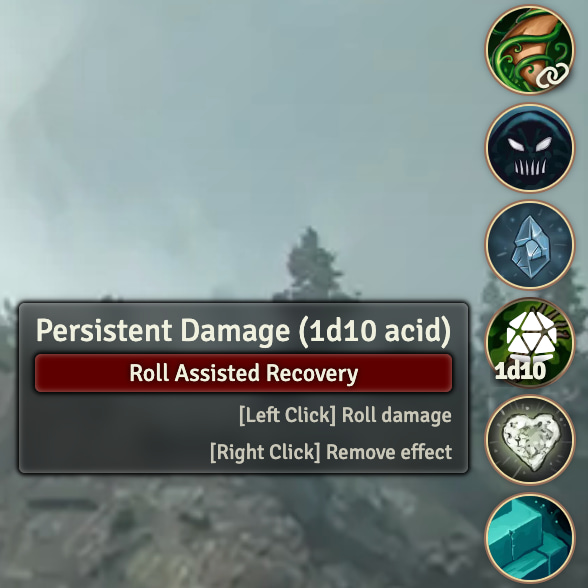
Task: Click the glowing eyes on the hooded icon
Action: [530, 144]
